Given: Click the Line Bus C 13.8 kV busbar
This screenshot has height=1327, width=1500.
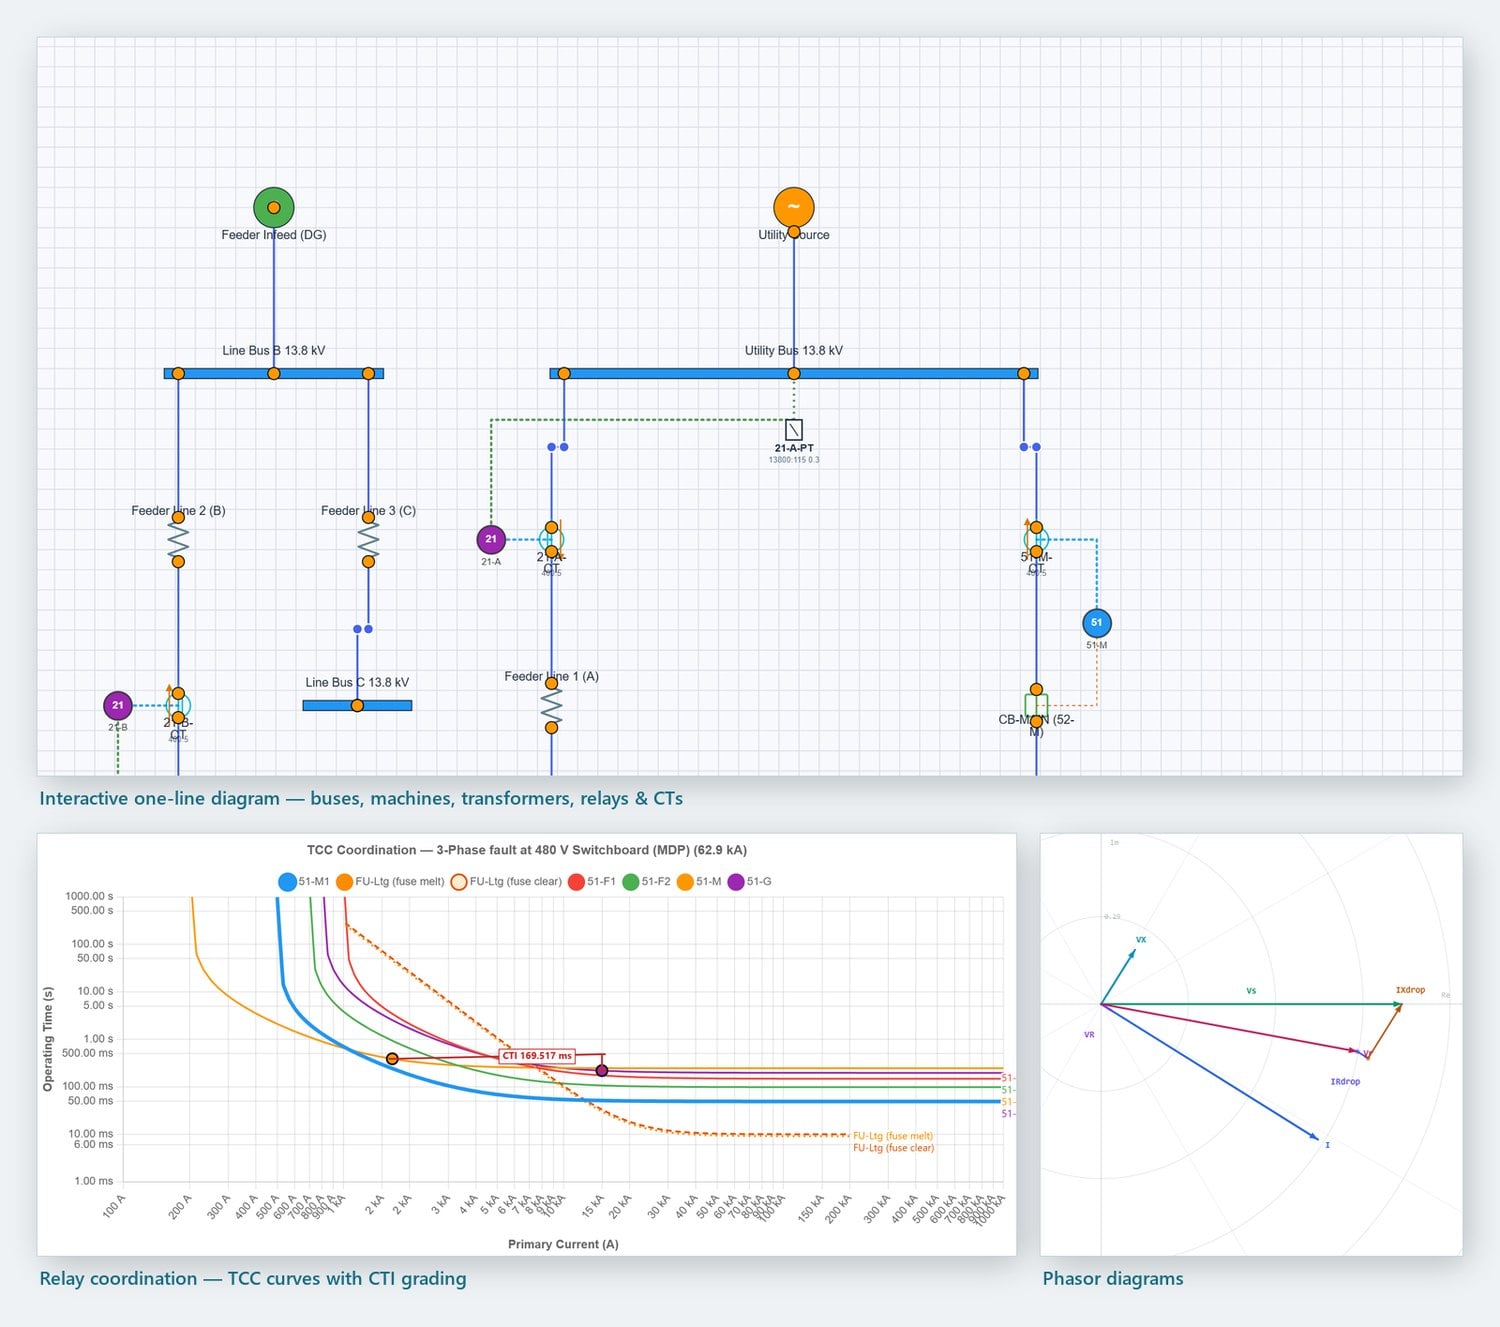Looking at the screenshot, I should 357,705.
